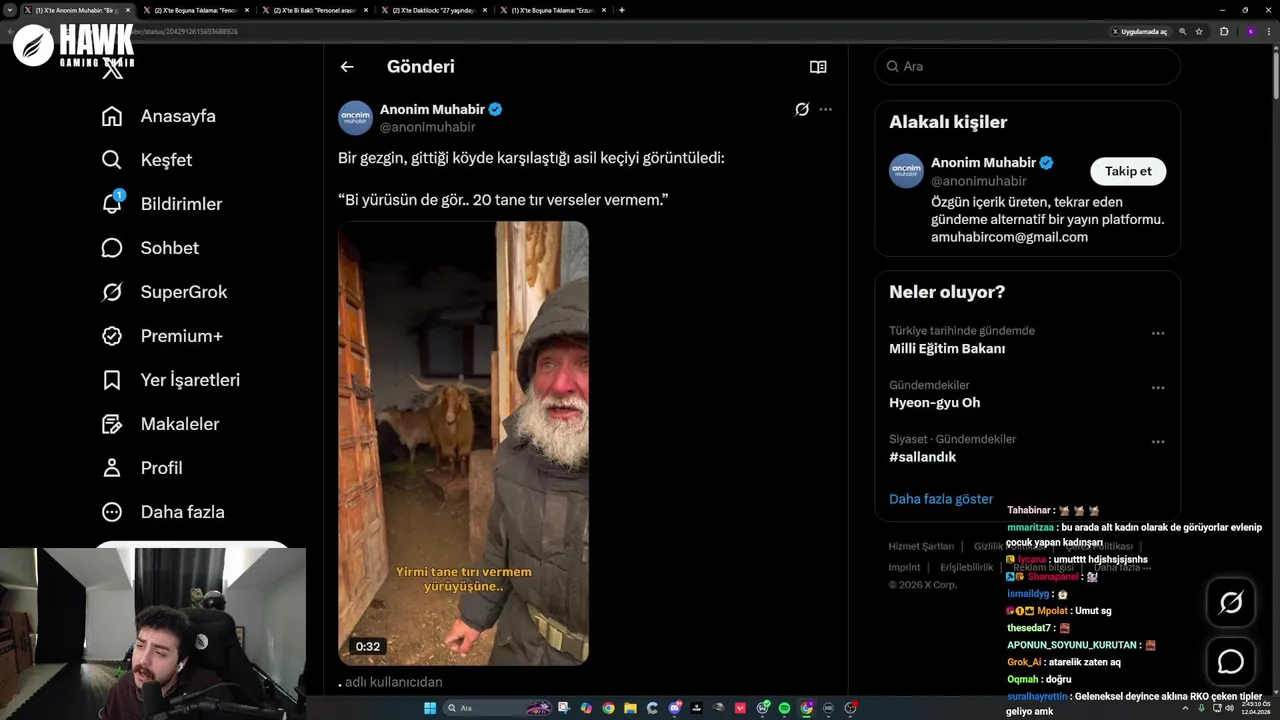The image size is (1280, 720).
Task: Switch to X'te Boşuna Tıklama "Fenon" tab
Action: pyautogui.click(x=197, y=10)
